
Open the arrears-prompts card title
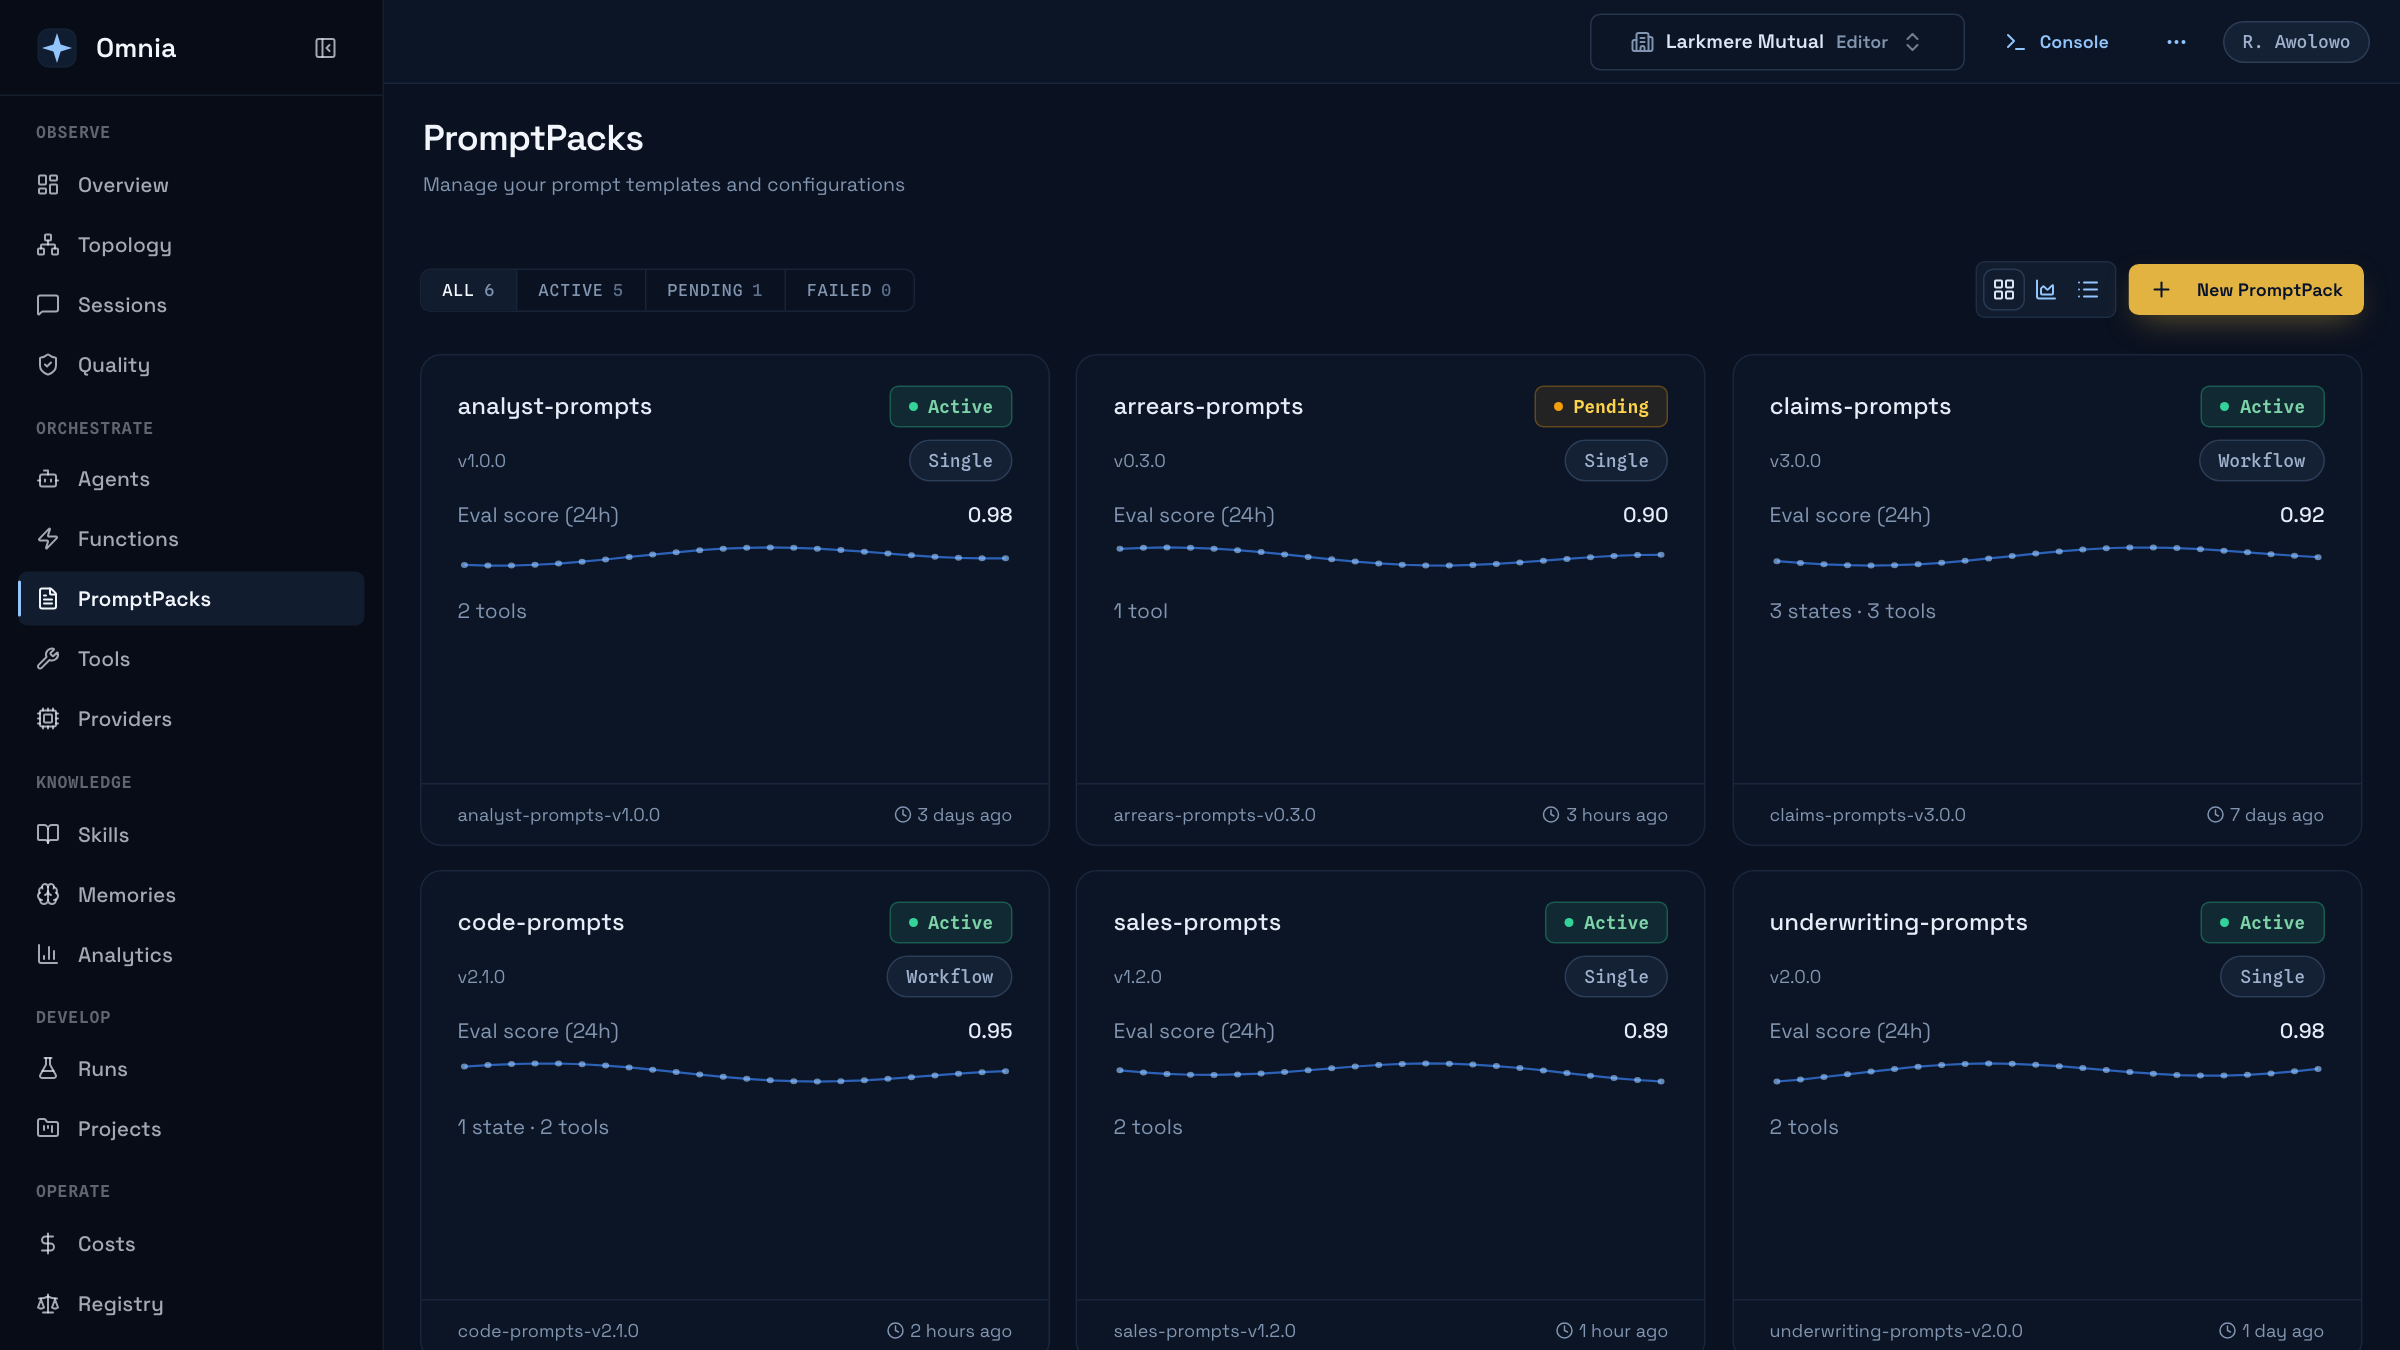[1208, 406]
